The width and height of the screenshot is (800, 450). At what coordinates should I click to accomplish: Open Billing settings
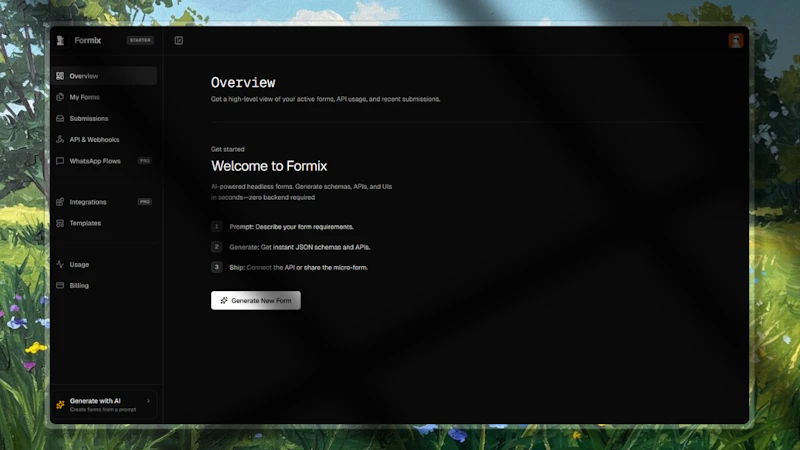pos(104,285)
